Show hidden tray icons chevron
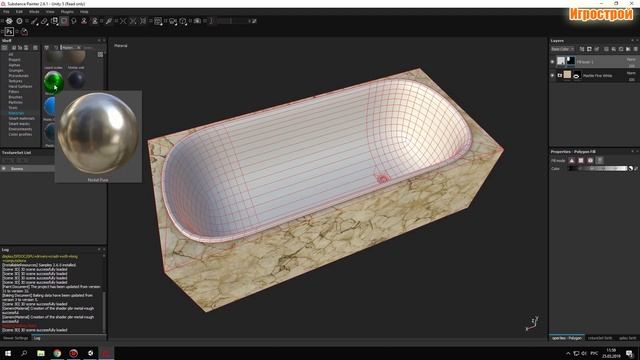 pos(568,353)
